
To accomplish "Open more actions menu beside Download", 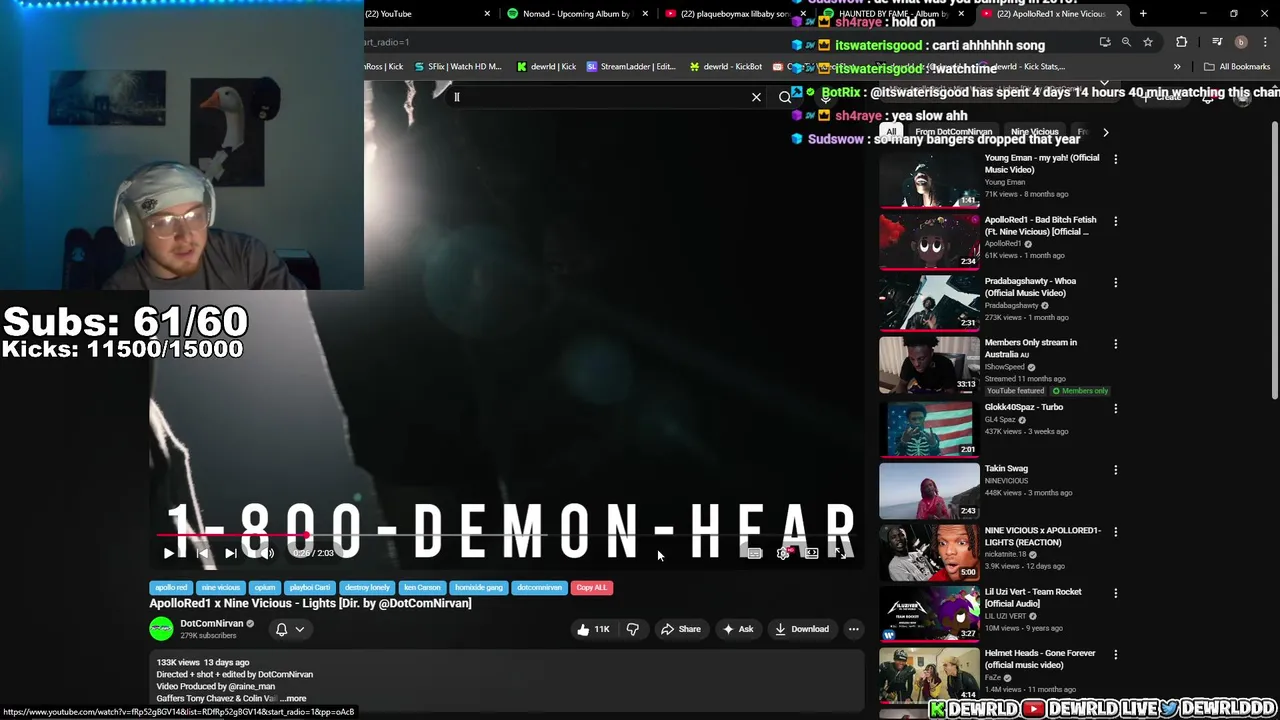I will (853, 629).
